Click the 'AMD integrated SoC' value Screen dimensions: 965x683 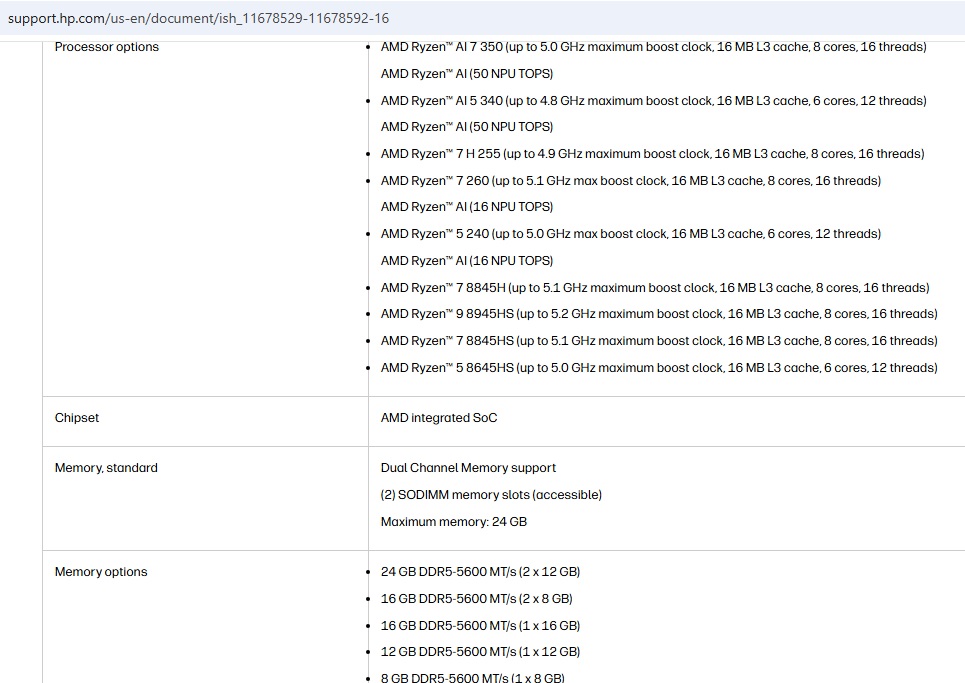[439, 418]
